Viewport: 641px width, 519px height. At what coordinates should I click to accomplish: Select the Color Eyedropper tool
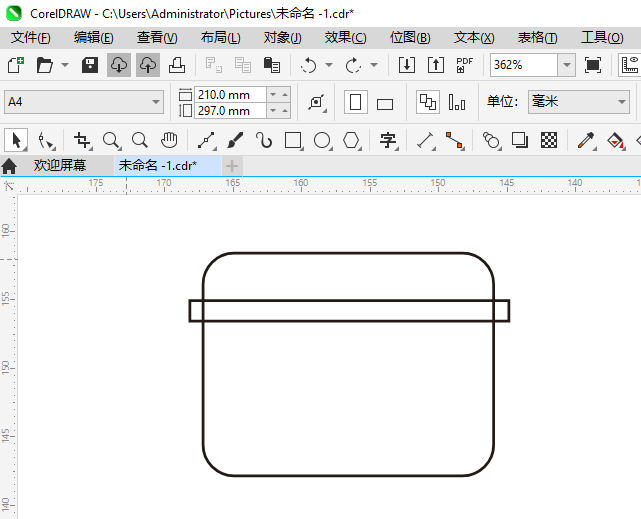[586, 140]
